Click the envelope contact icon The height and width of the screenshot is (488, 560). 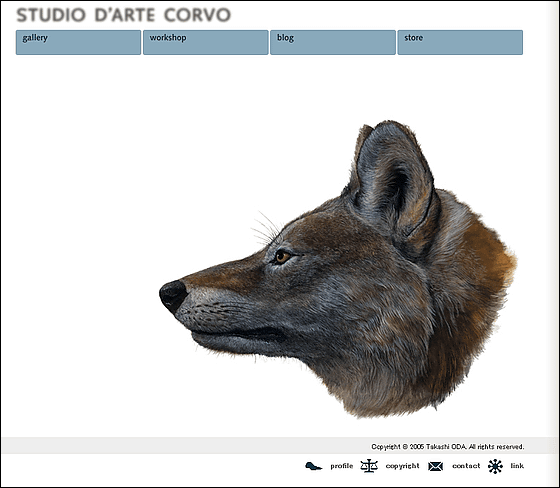coord(435,466)
